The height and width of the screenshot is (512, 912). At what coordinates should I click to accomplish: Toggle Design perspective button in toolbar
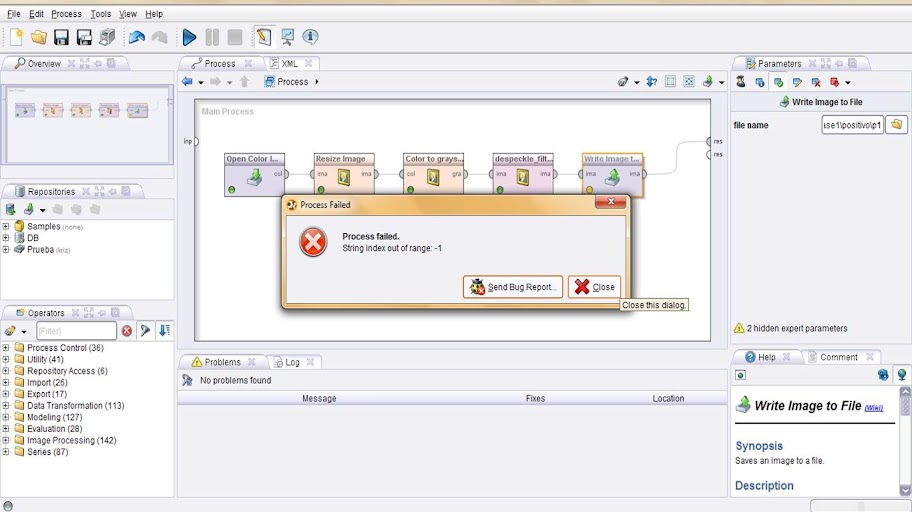(263, 38)
